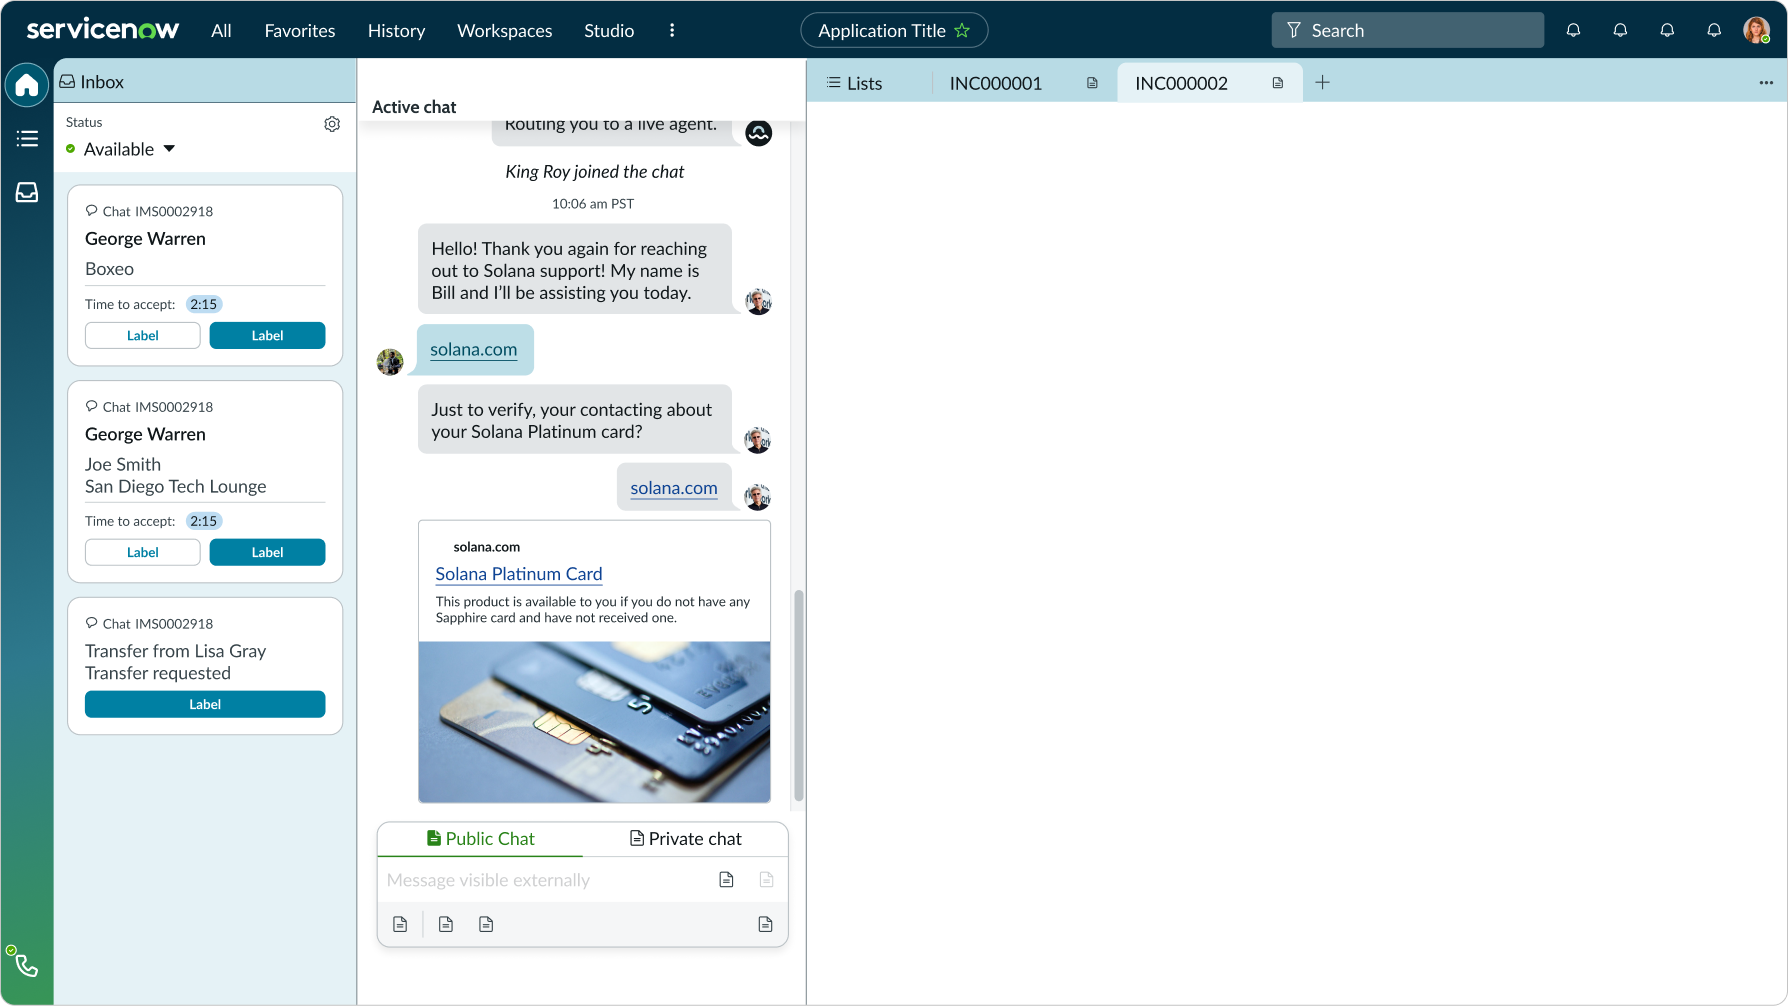Open the Home sidebar icon

tap(27, 85)
